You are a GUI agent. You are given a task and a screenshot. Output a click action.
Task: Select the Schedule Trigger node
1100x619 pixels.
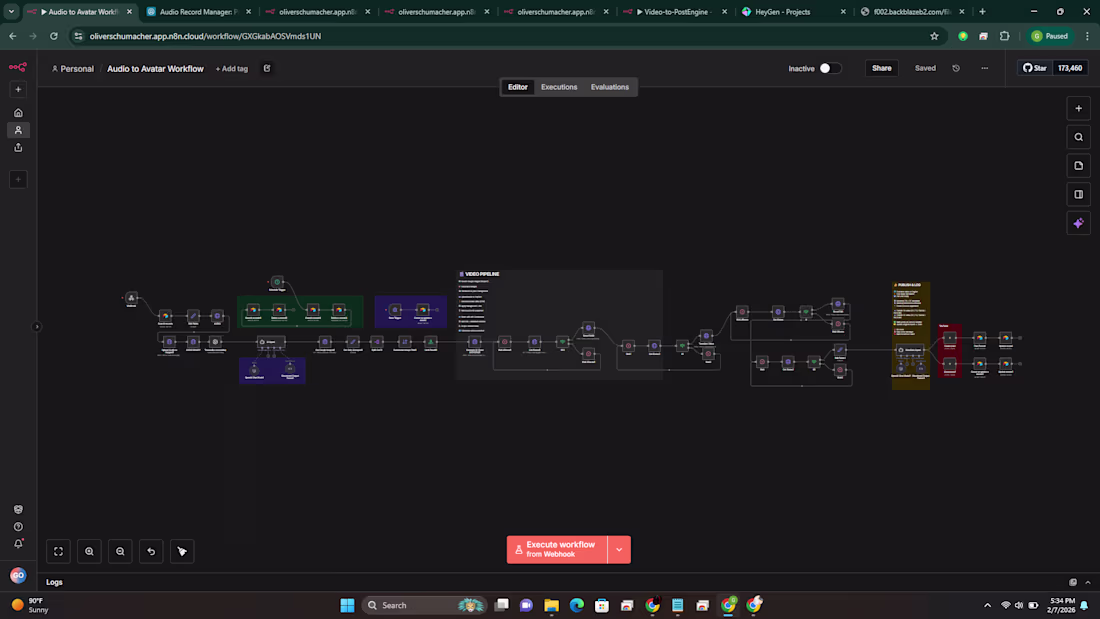click(277, 281)
